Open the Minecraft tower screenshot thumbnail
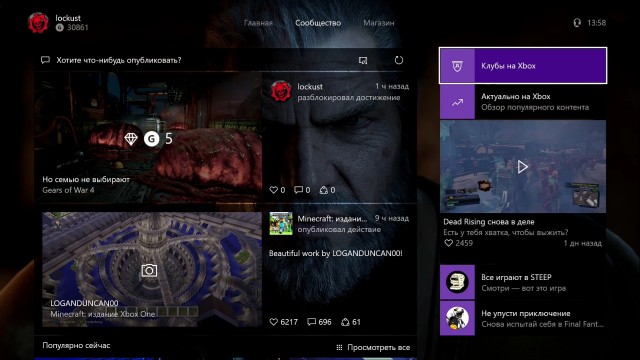The width and height of the screenshot is (640, 360). point(152,269)
